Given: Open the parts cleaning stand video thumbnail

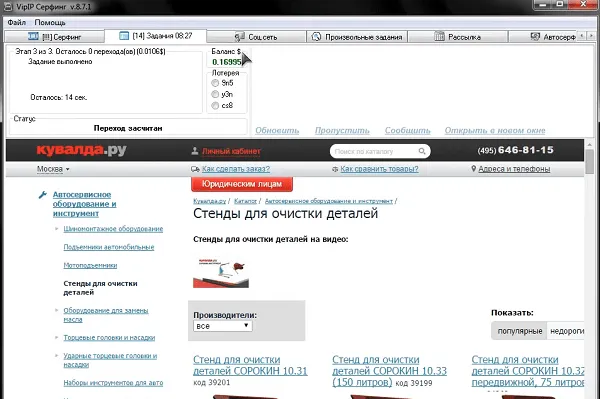Looking at the screenshot, I should coord(221,273).
